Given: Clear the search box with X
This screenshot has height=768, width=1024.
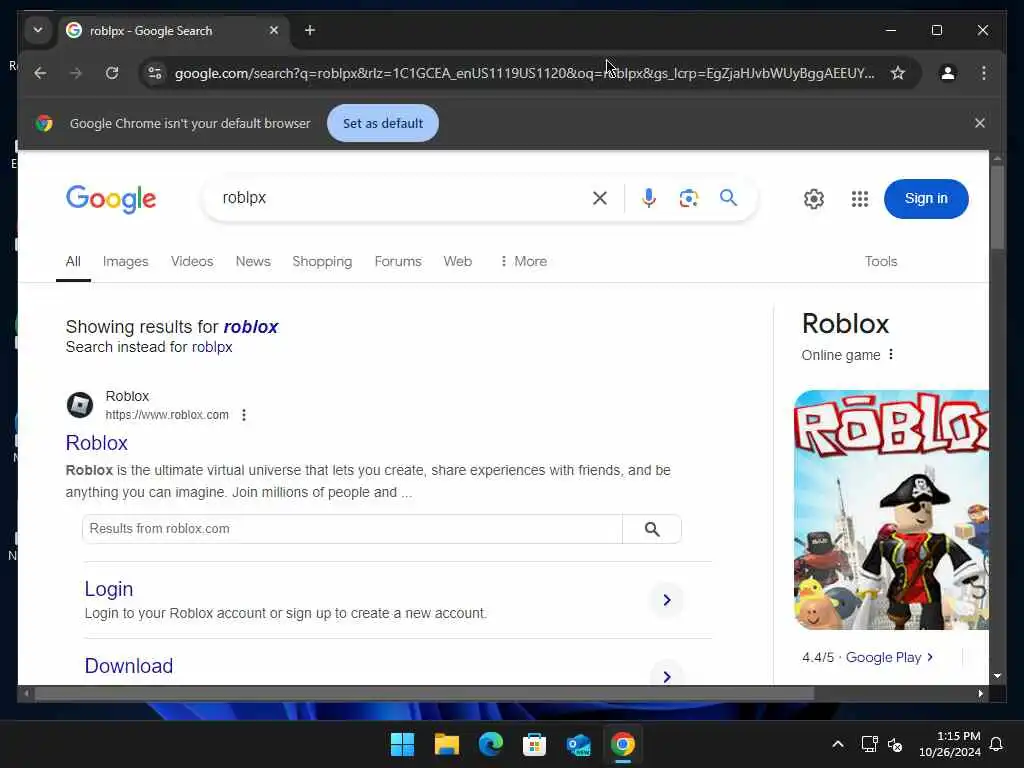Looking at the screenshot, I should coord(600,198).
